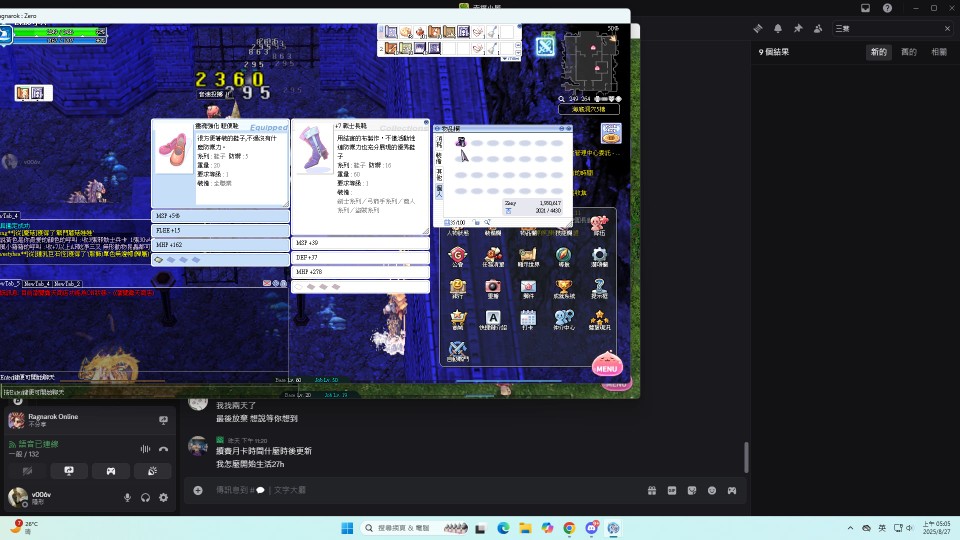Open the attachment plus button beside the message box

point(198,490)
